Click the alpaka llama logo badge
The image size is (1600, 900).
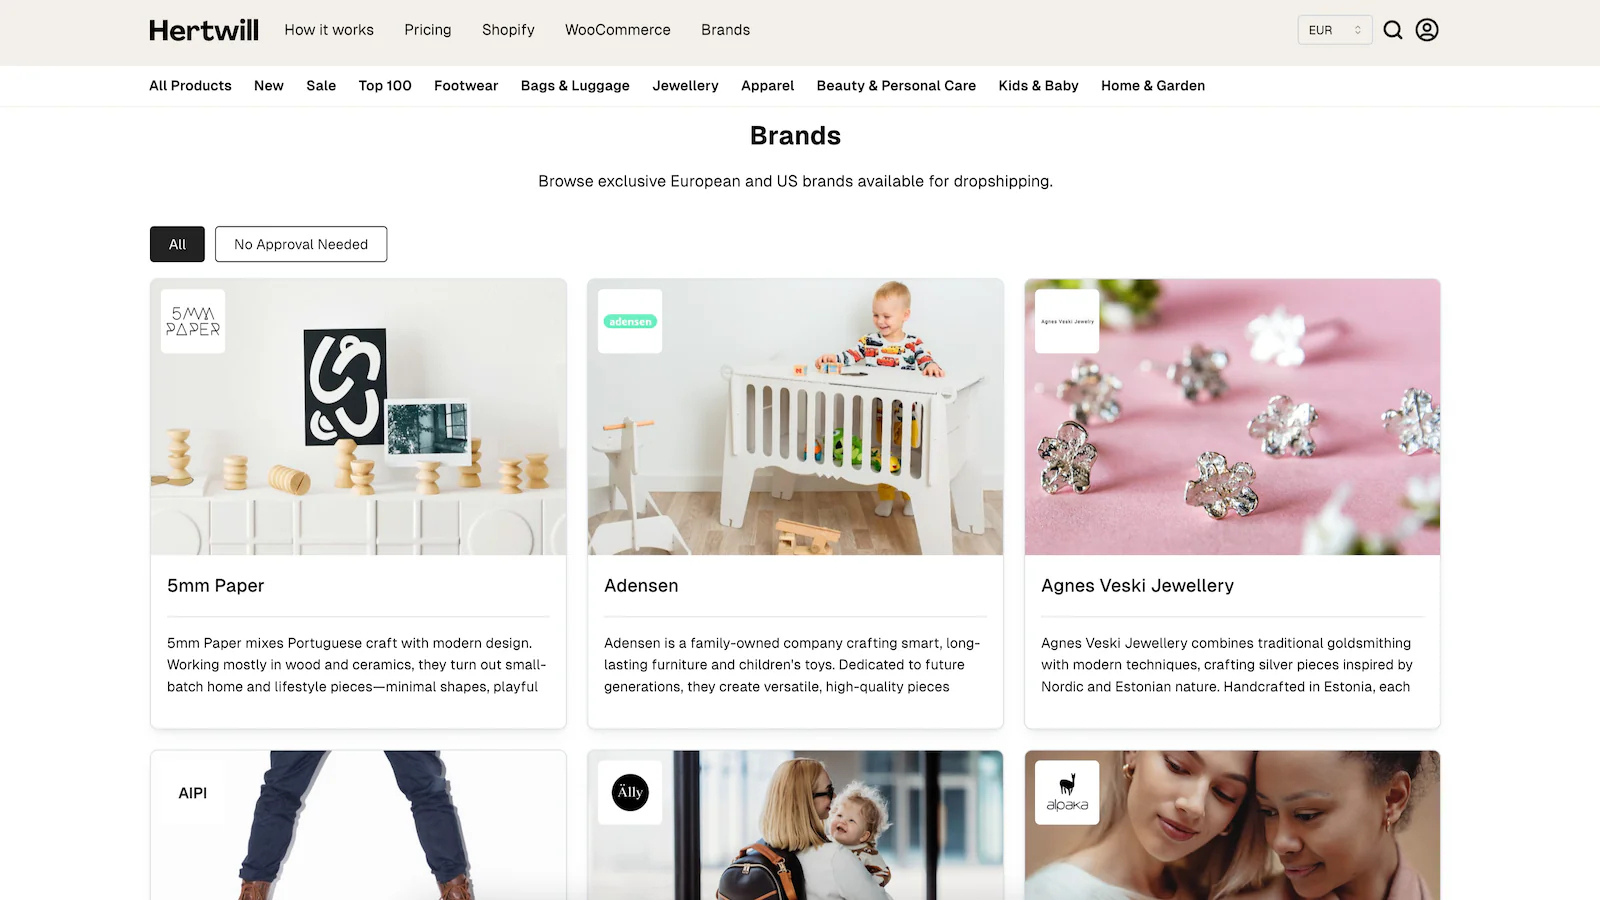(1067, 793)
